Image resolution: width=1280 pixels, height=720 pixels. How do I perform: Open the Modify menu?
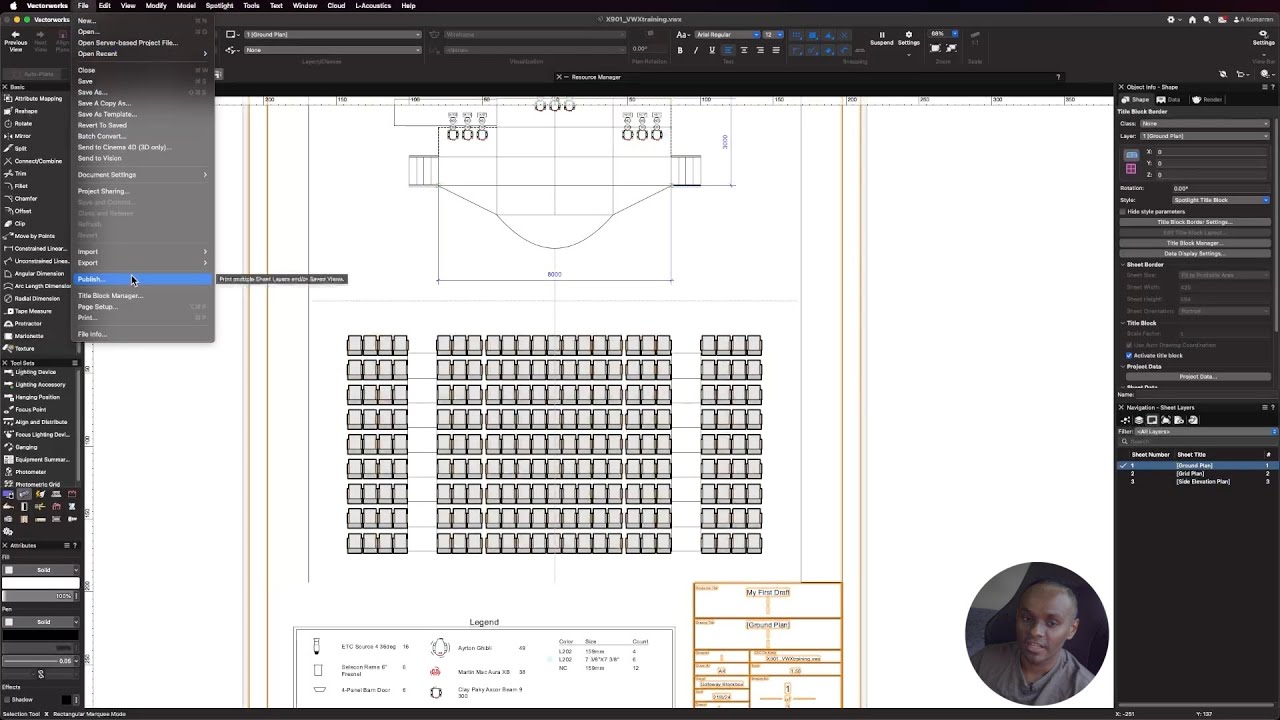point(156,6)
